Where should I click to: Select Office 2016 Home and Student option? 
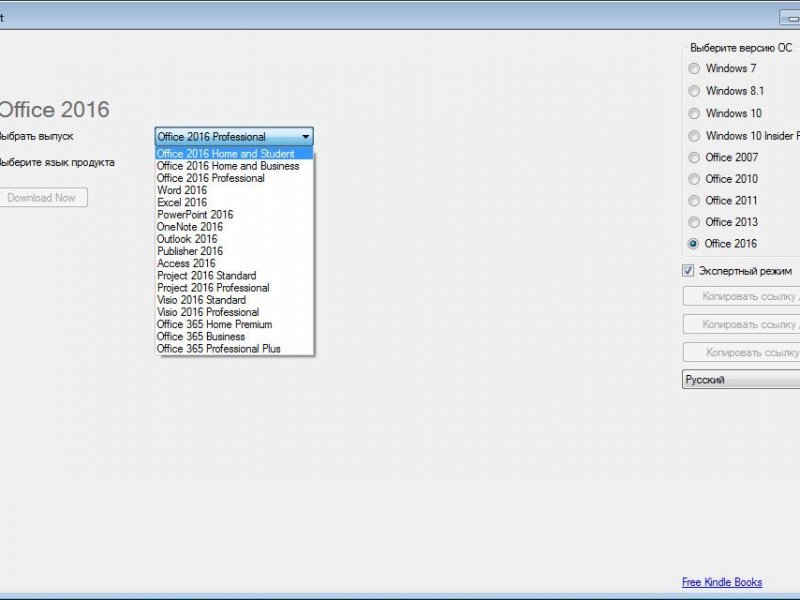click(x=234, y=154)
